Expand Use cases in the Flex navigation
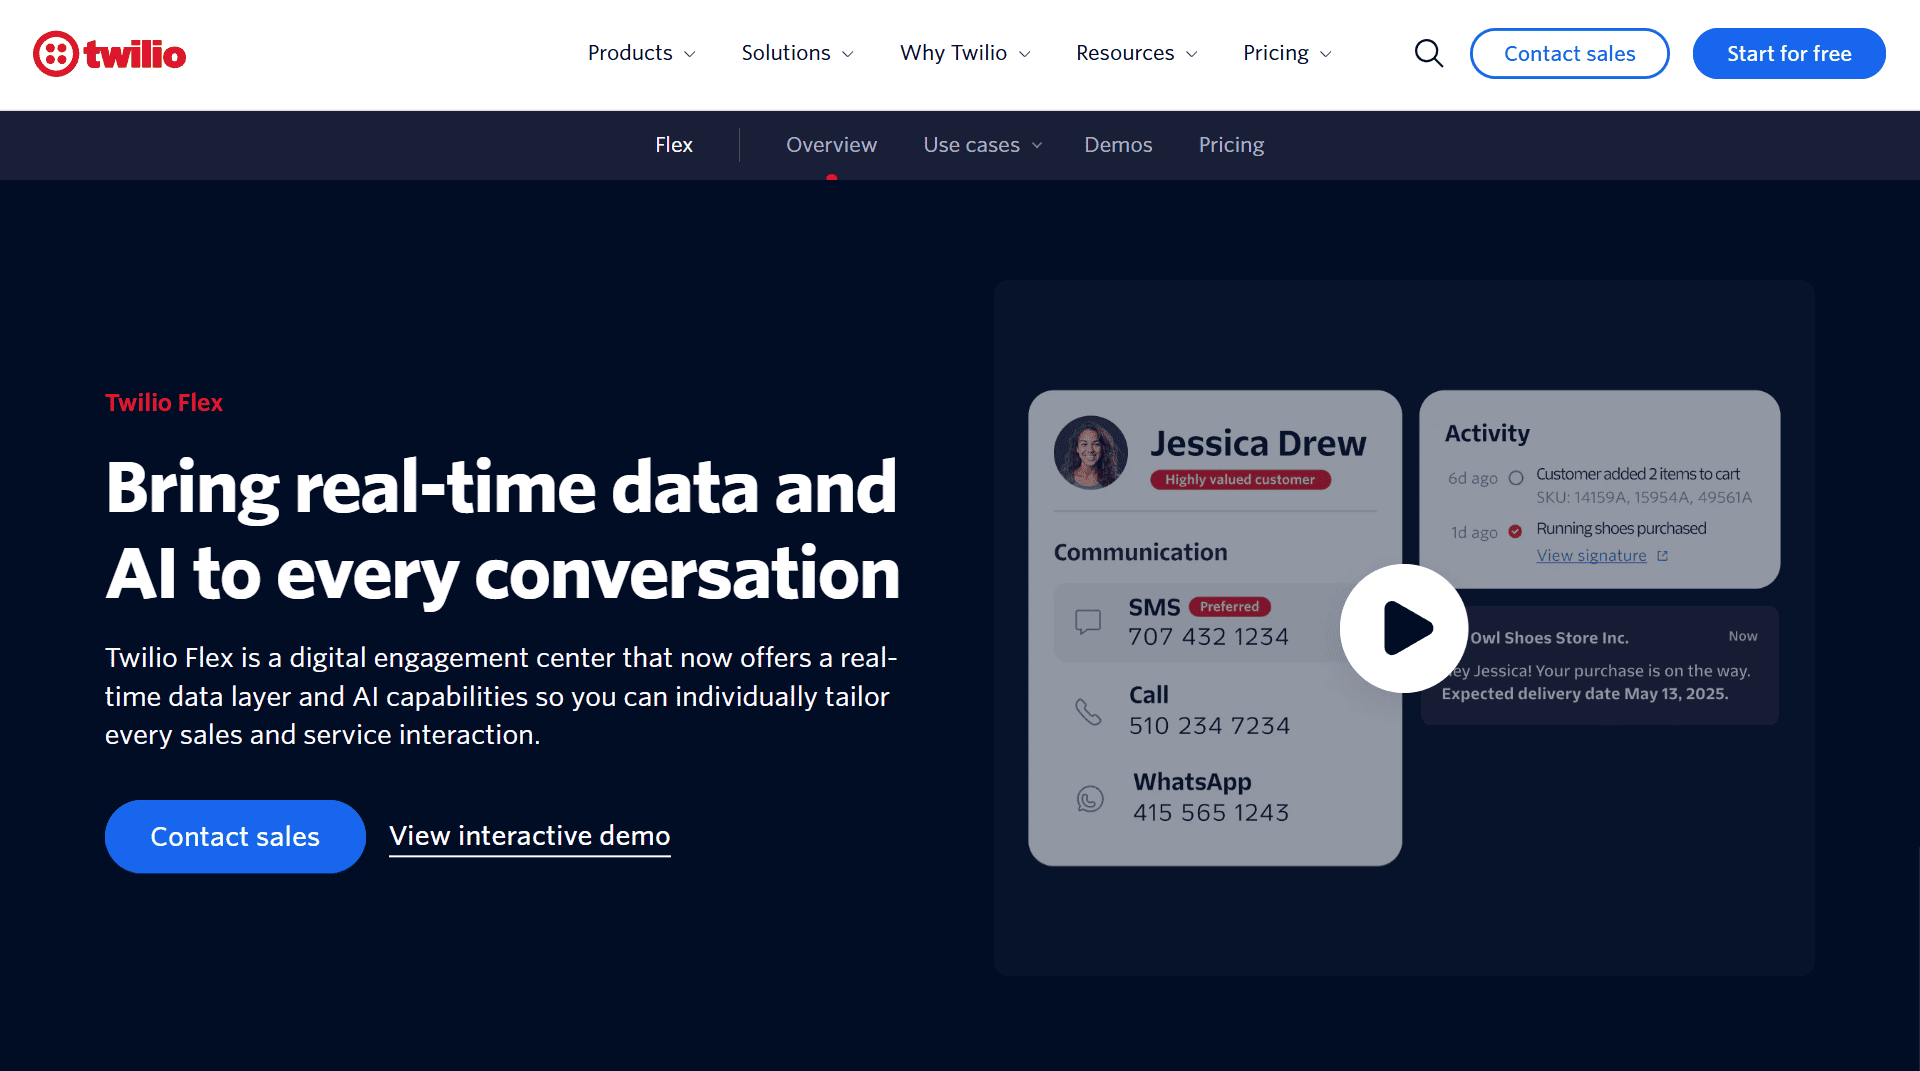The width and height of the screenshot is (1920, 1071). tap(982, 145)
